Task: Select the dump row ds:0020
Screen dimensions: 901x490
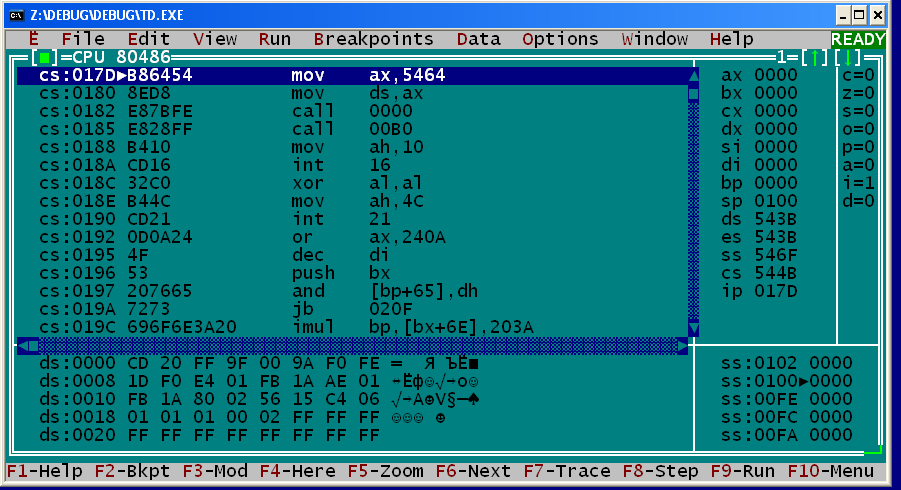Action: click(x=209, y=435)
